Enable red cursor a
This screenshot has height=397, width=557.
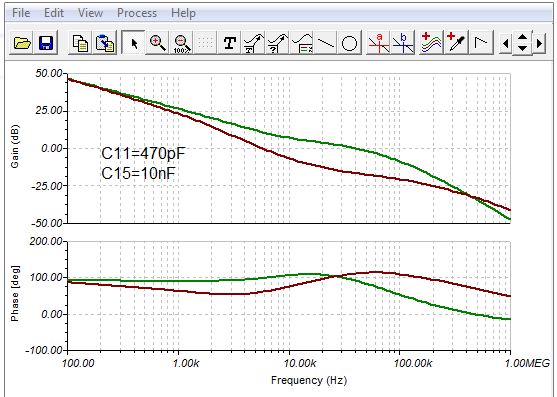378,43
